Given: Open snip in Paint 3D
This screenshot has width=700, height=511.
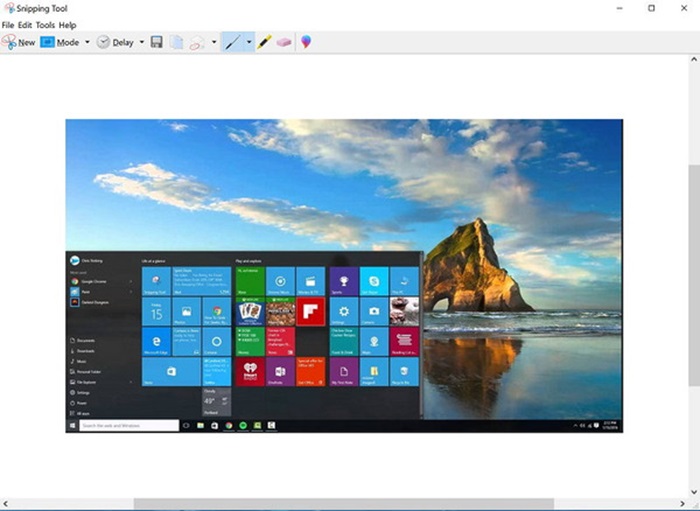Looking at the screenshot, I should tap(306, 42).
